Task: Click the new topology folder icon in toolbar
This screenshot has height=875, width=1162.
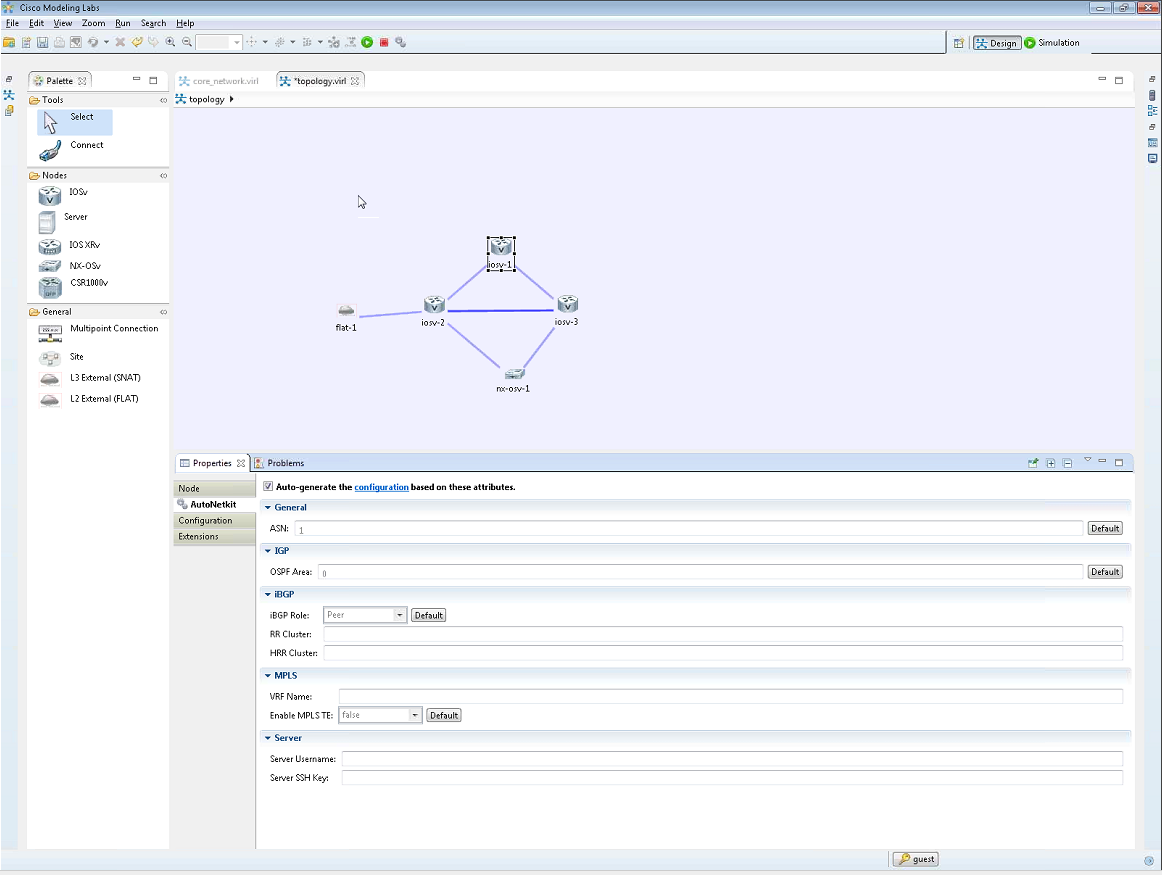Action: 9,43
